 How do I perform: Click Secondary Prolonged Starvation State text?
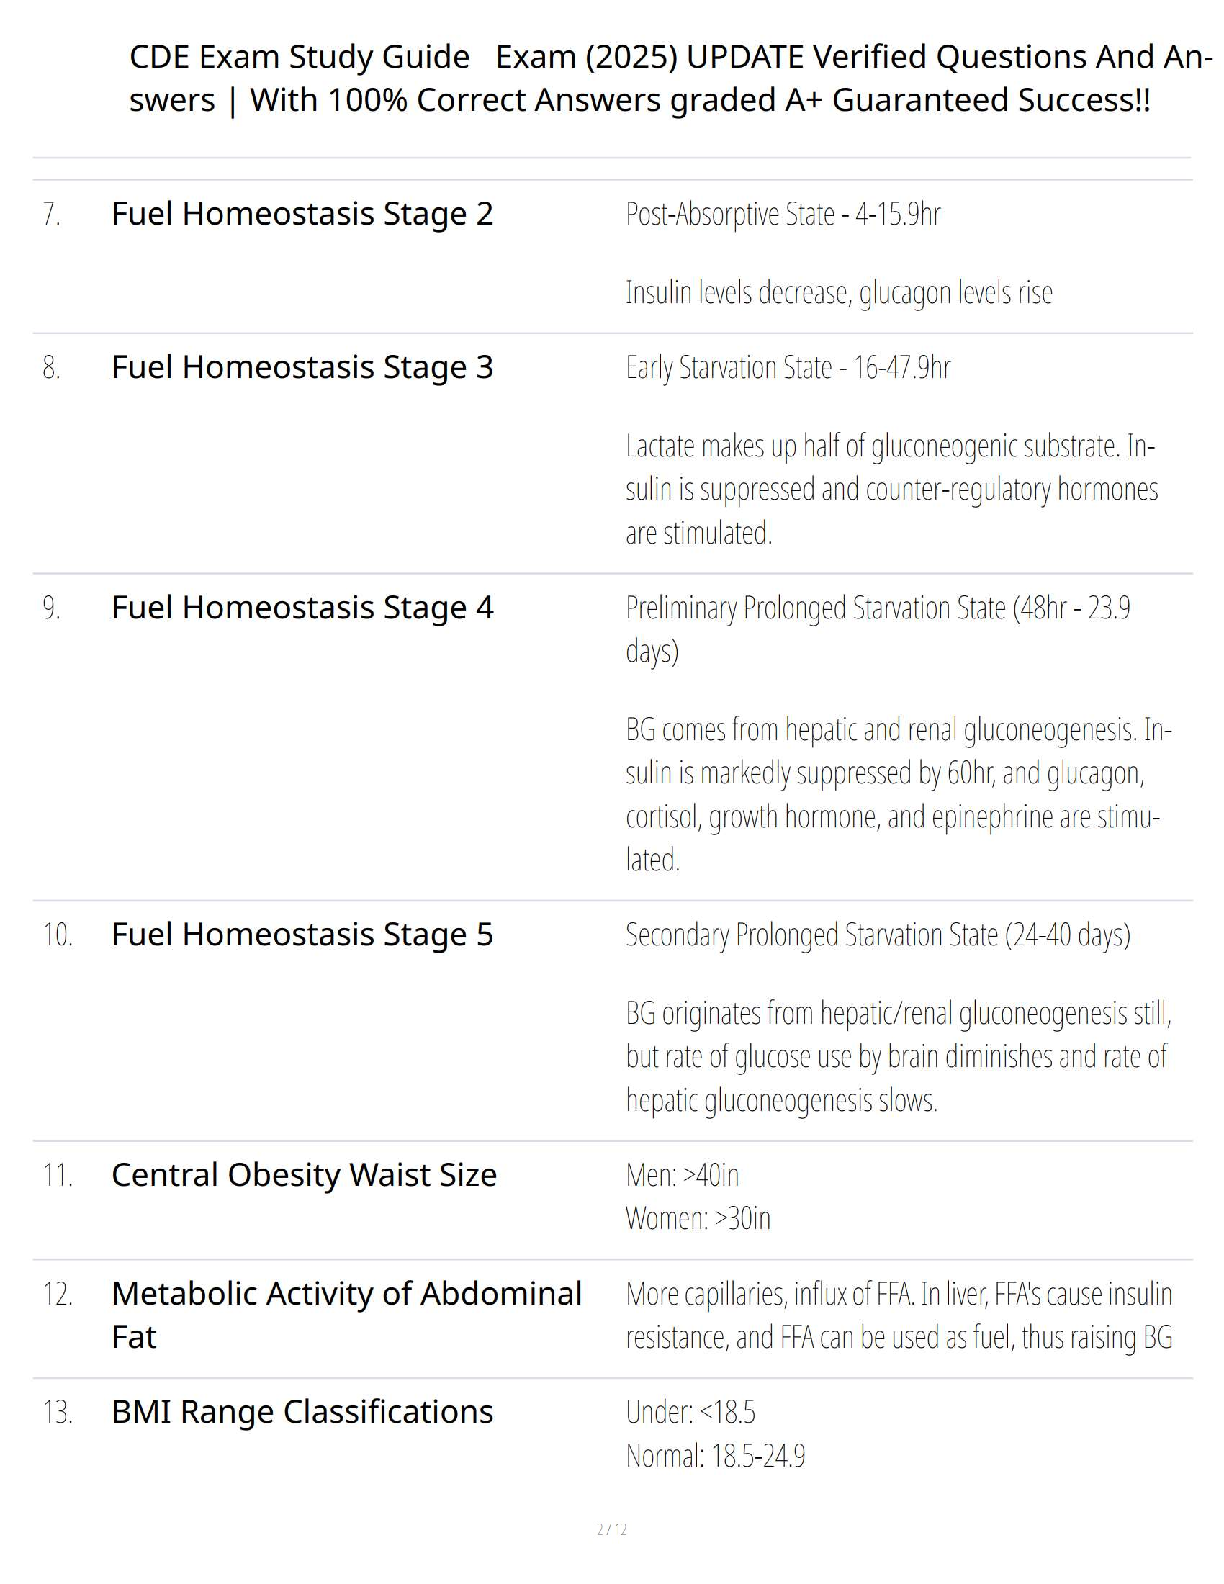pyautogui.click(x=877, y=934)
